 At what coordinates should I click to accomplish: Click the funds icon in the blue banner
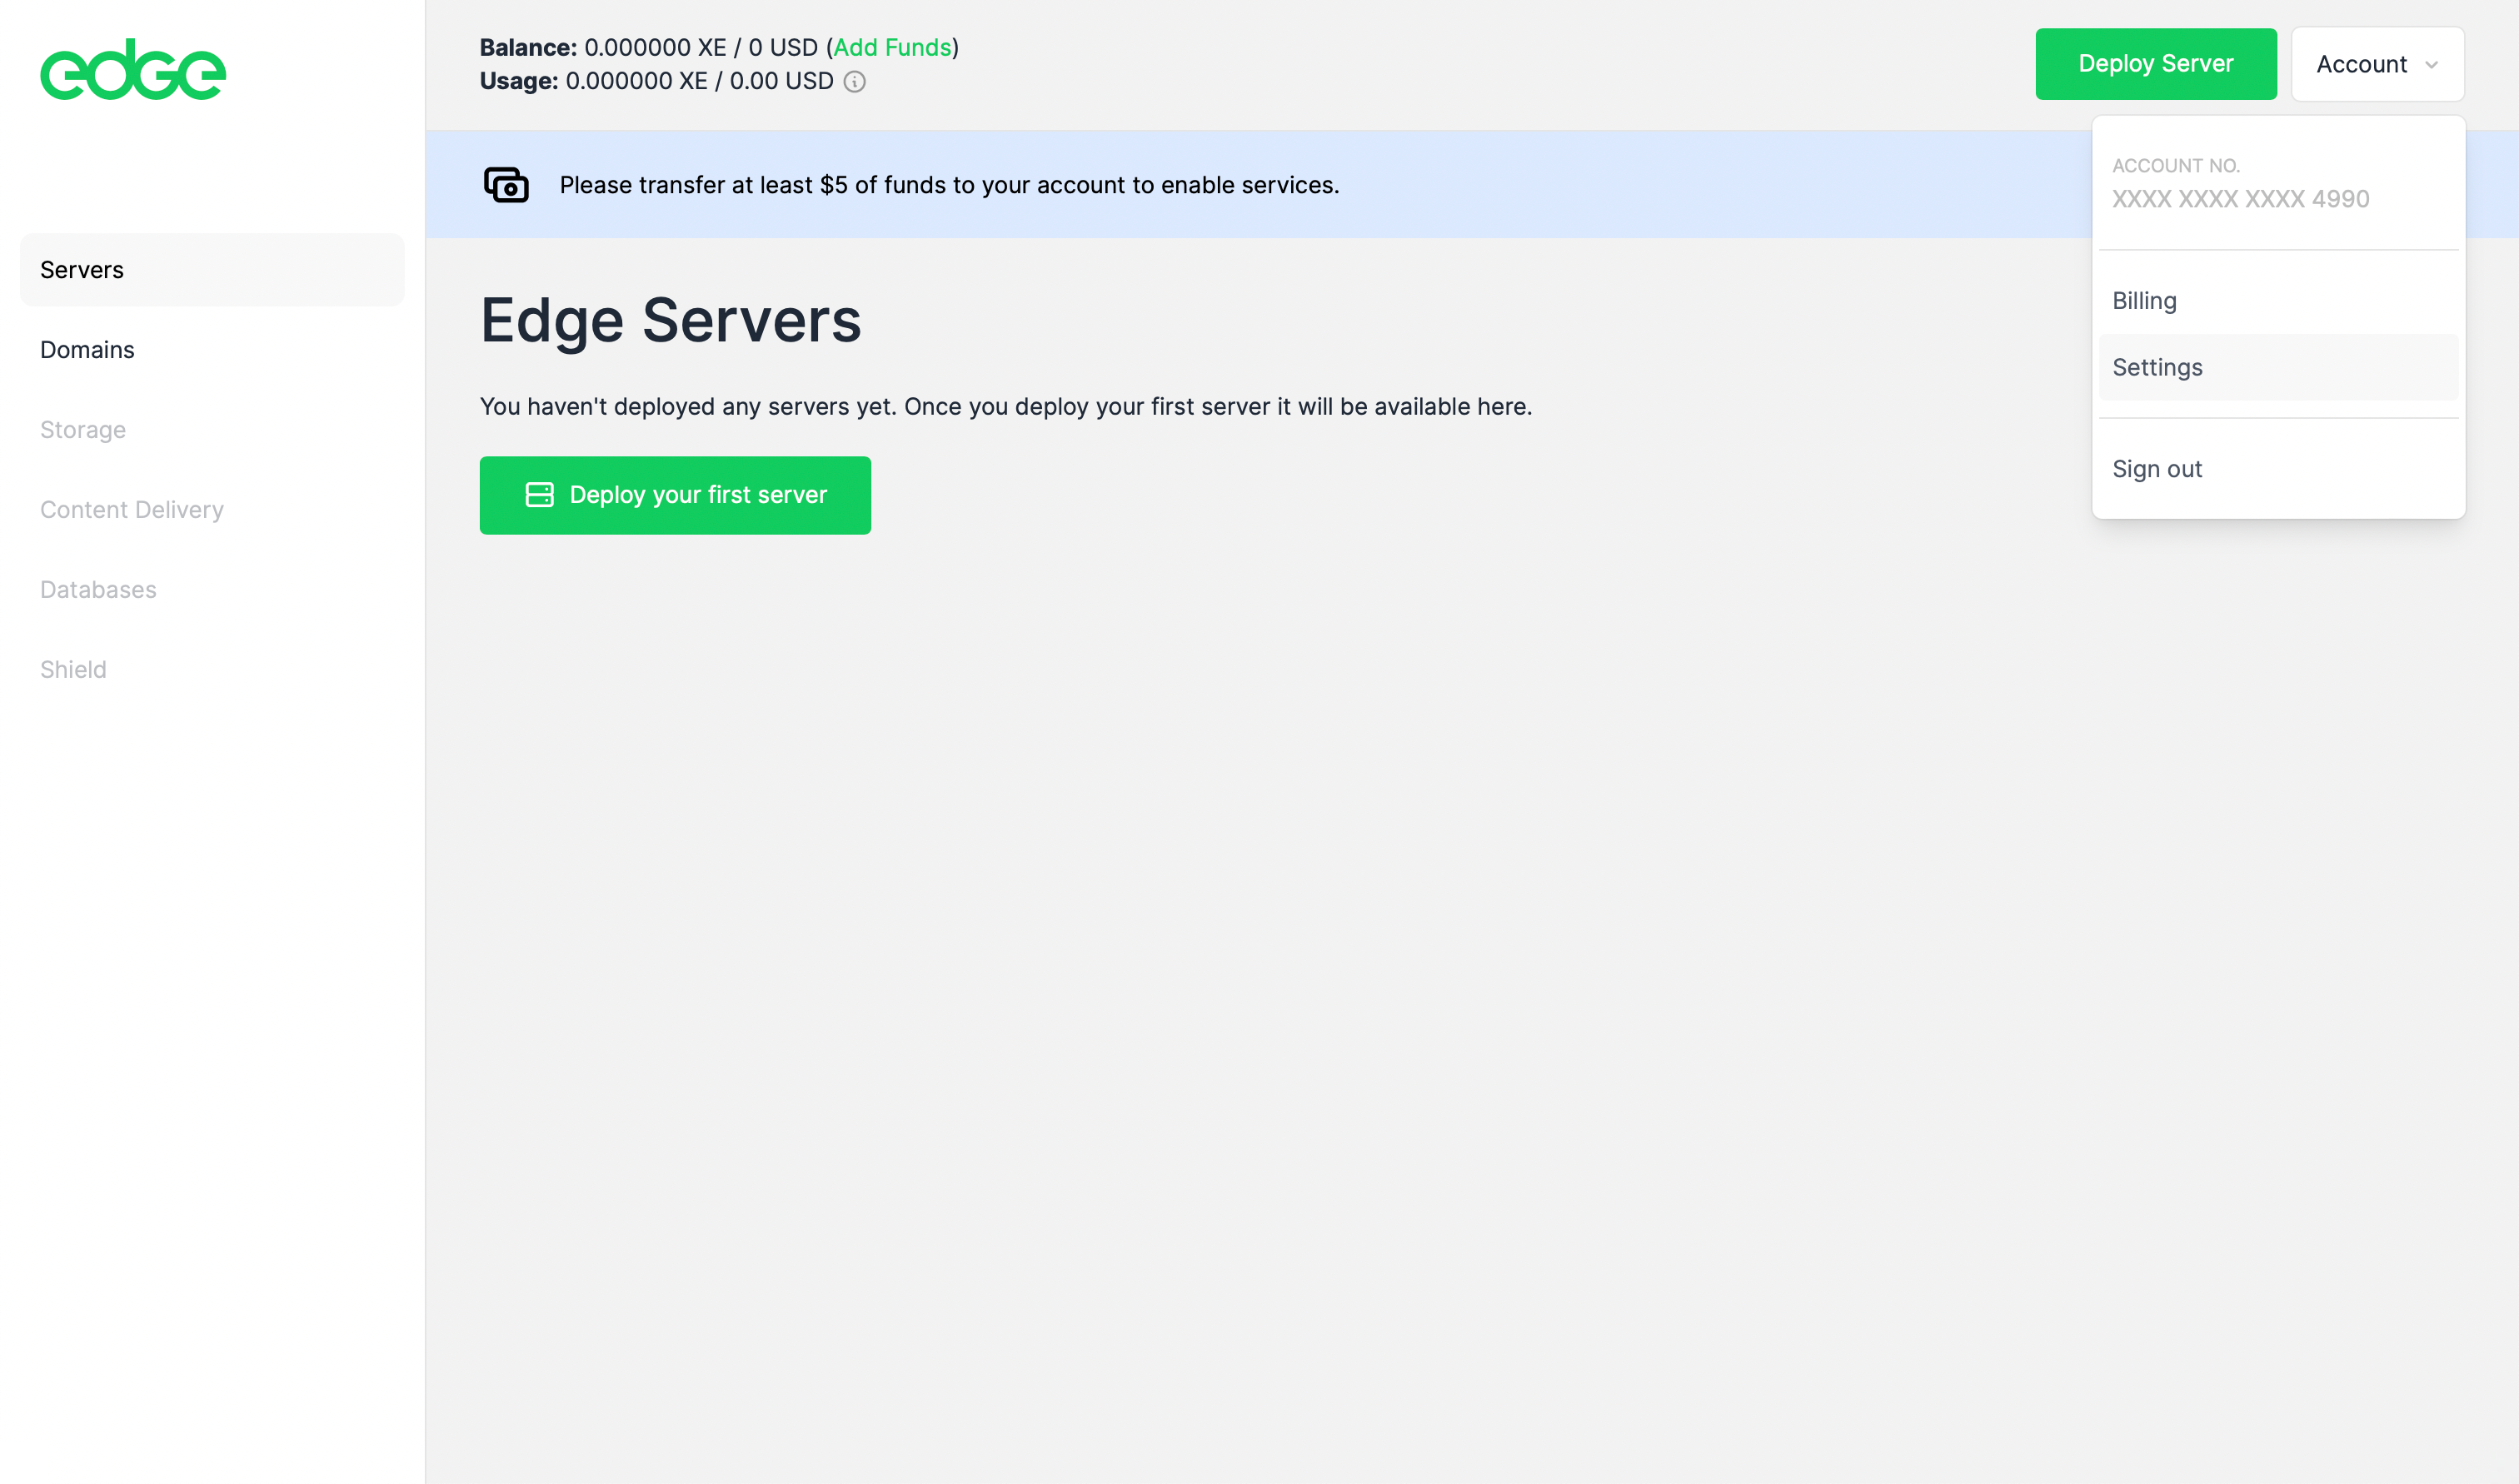point(506,185)
